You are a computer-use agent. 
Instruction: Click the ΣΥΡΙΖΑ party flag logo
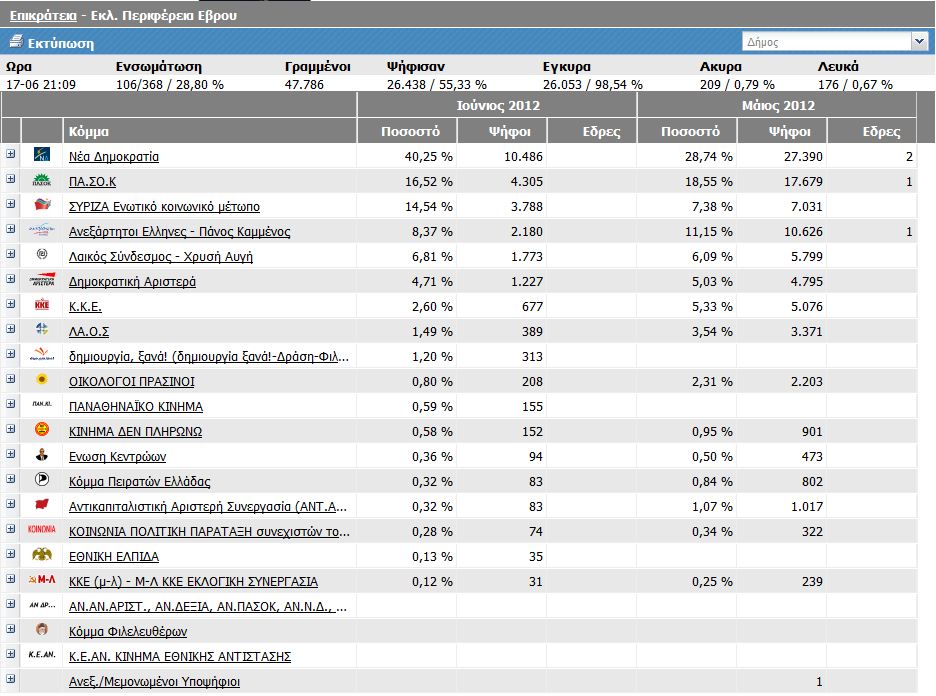42,206
